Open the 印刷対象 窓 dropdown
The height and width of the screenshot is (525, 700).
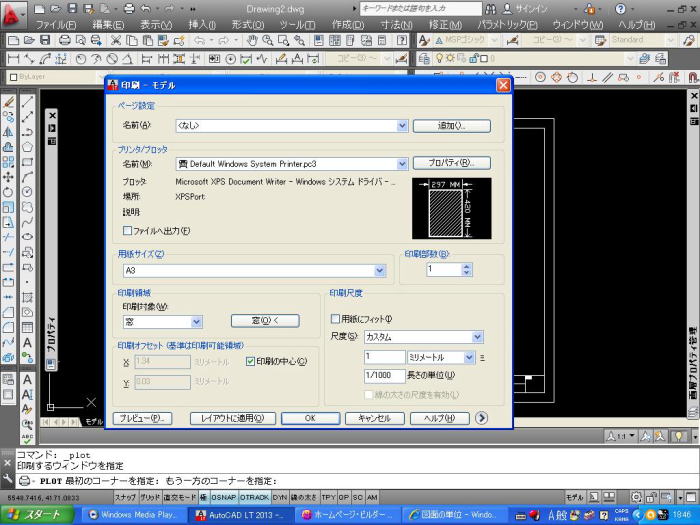pyautogui.click(x=196, y=322)
